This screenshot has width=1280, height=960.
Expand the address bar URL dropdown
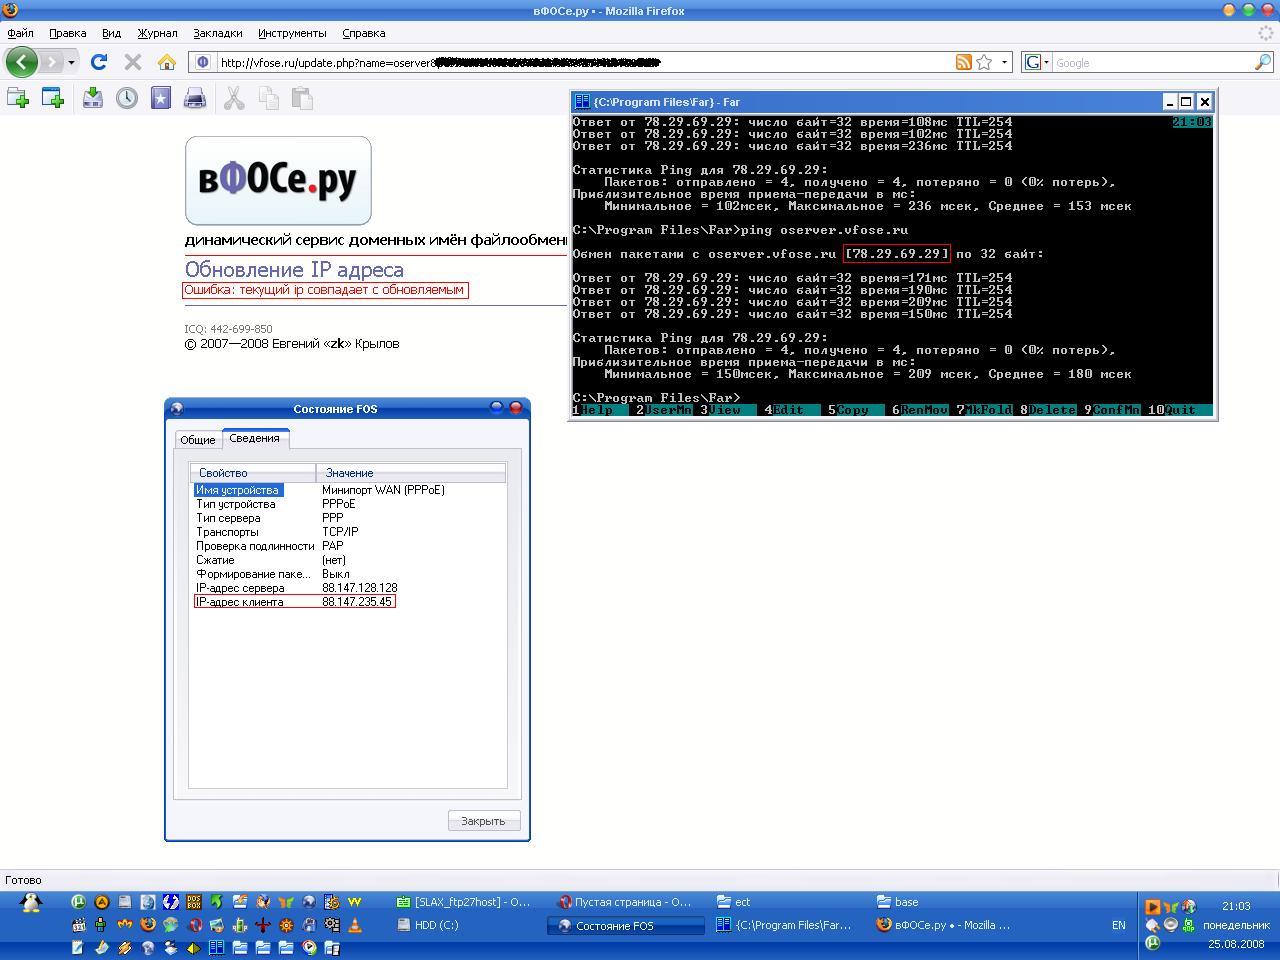(x=1005, y=62)
